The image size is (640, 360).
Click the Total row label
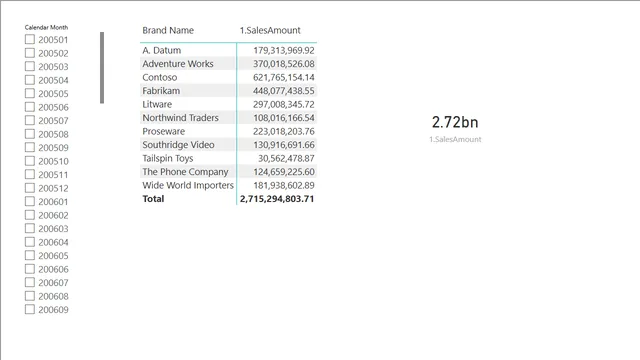pos(153,199)
